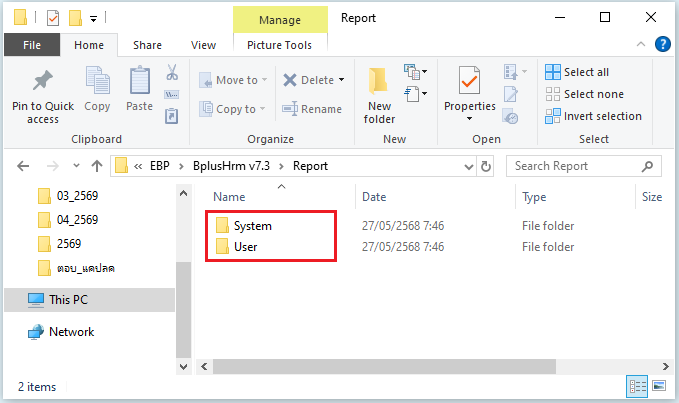Screen dimensions: 679x403
Task: Select the System folder
Action: click(x=252, y=226)
